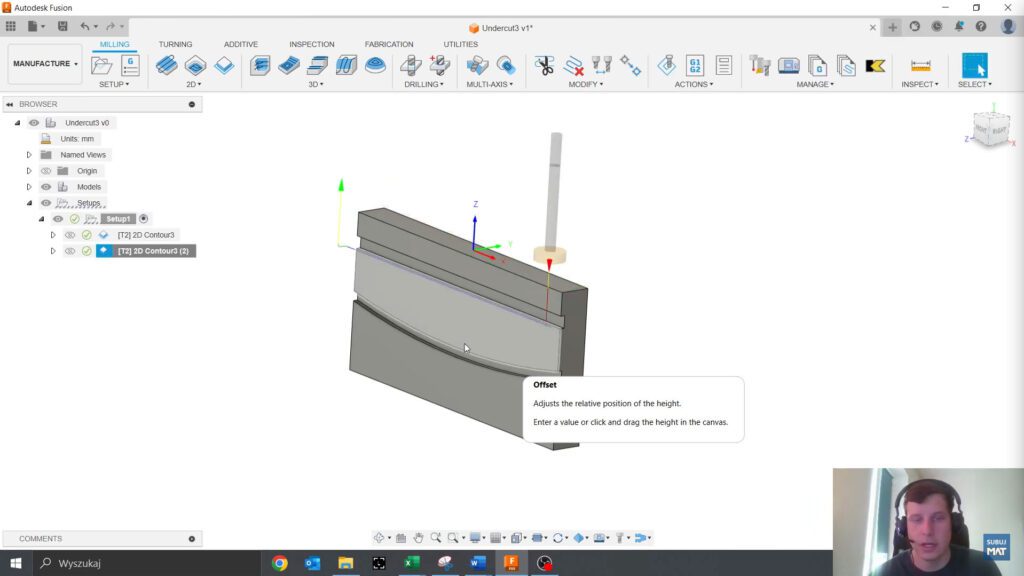Image resolution: width=1024 pixels, height=576 pixels.
Task: Click the Tool Library icon in Manage
Action: click(760, 63)
